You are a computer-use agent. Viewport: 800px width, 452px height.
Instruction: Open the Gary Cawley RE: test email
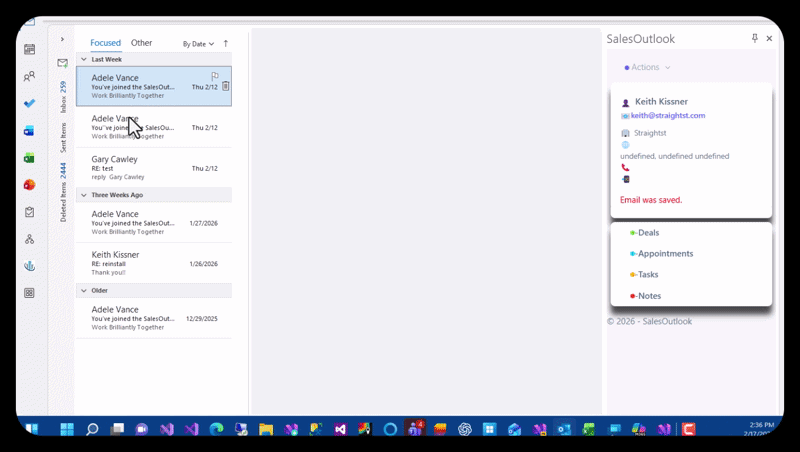(154, 168)
